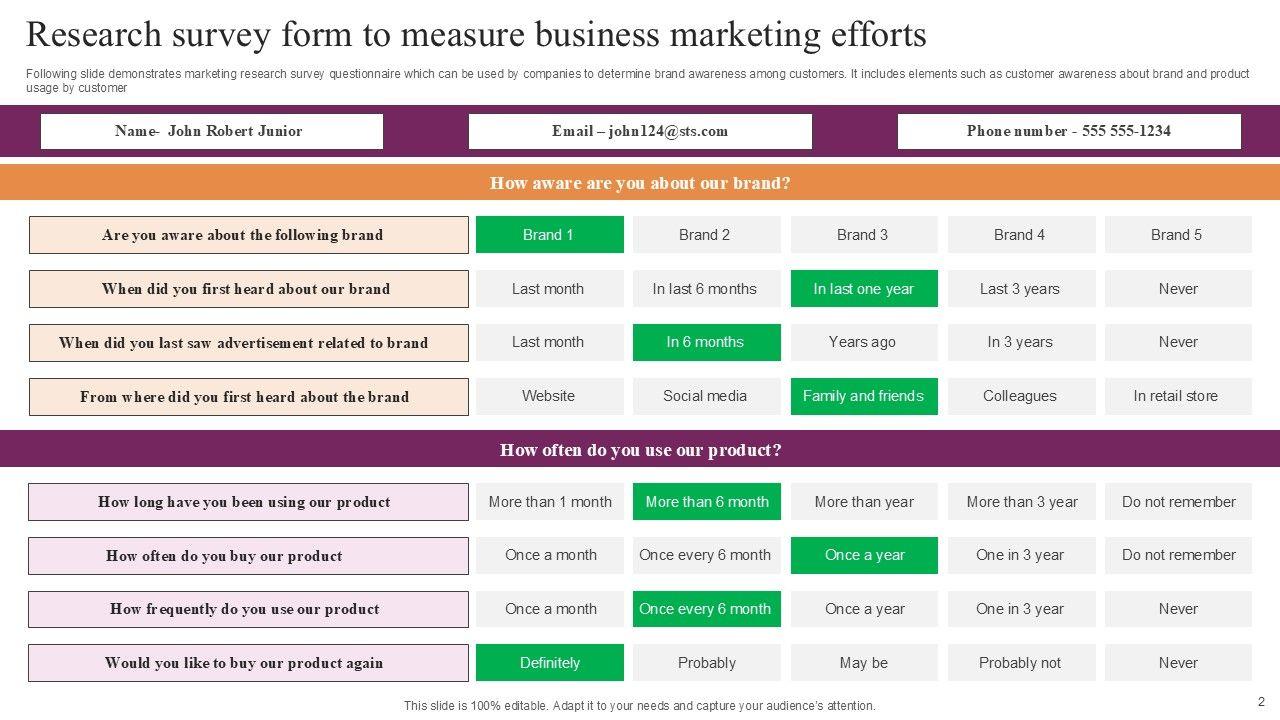
Task: Select the Brand 3 option
Action: pos(863,235)
